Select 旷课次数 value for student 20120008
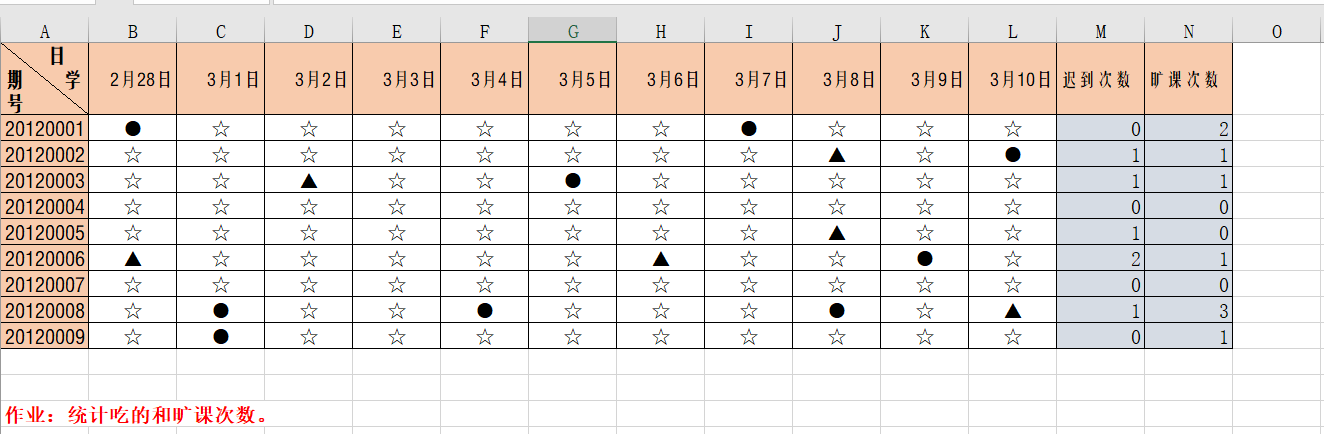The image size is (1324, 434). [x=1189, y=310]
